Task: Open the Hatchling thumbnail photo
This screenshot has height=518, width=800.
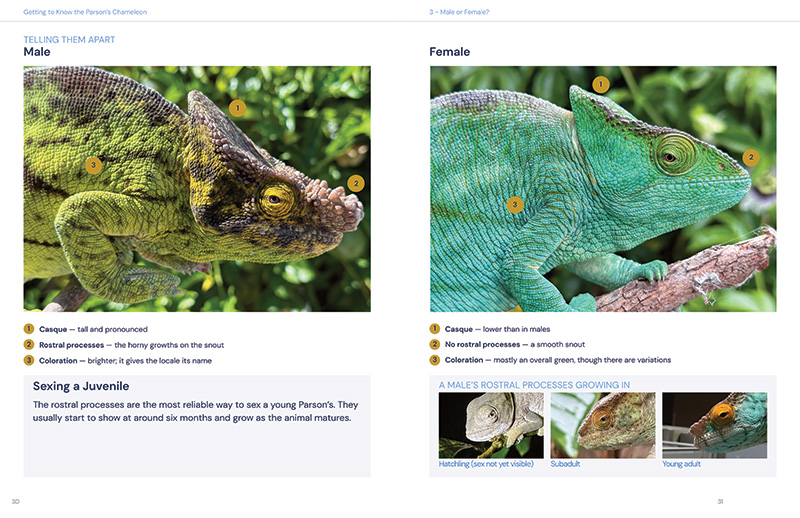Action: pos(491,425)
